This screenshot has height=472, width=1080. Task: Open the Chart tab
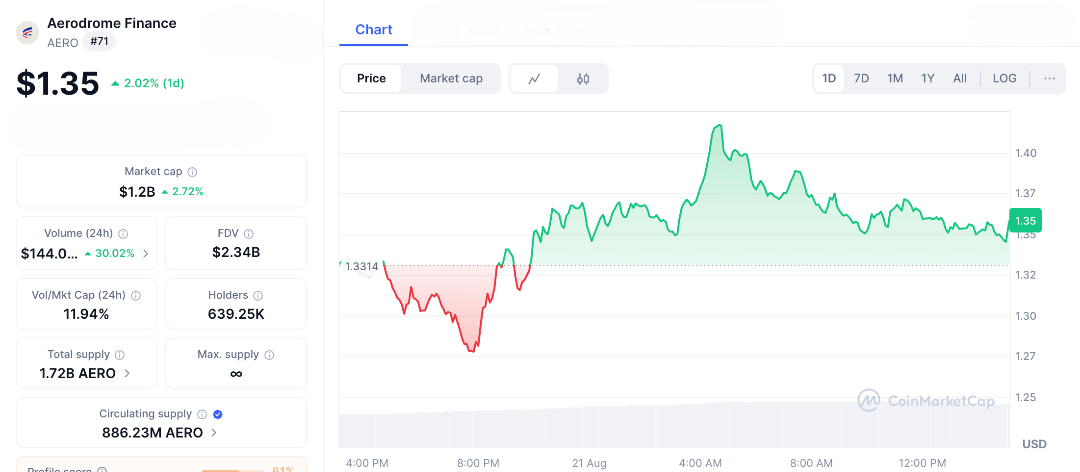374,30
